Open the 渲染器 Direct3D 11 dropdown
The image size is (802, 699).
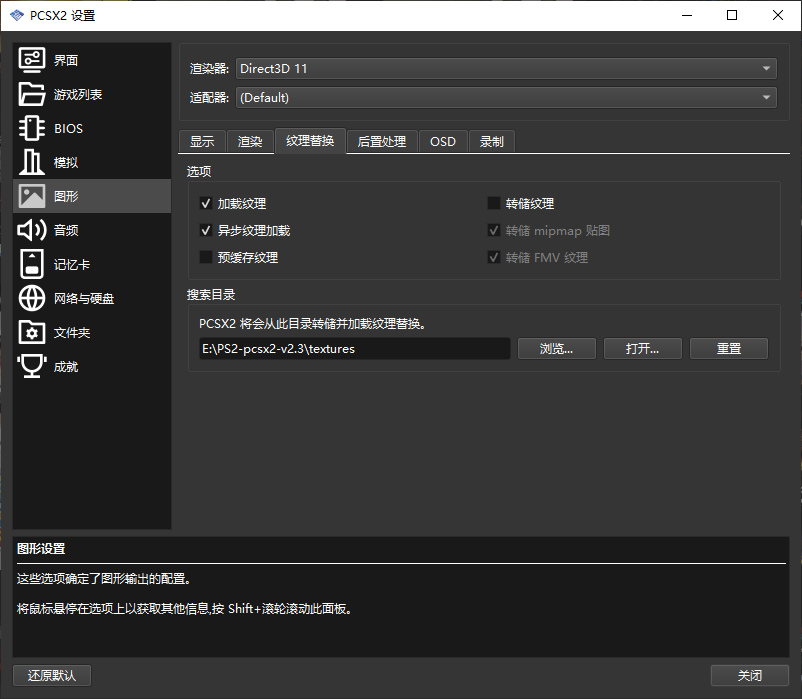coord(506,69)
